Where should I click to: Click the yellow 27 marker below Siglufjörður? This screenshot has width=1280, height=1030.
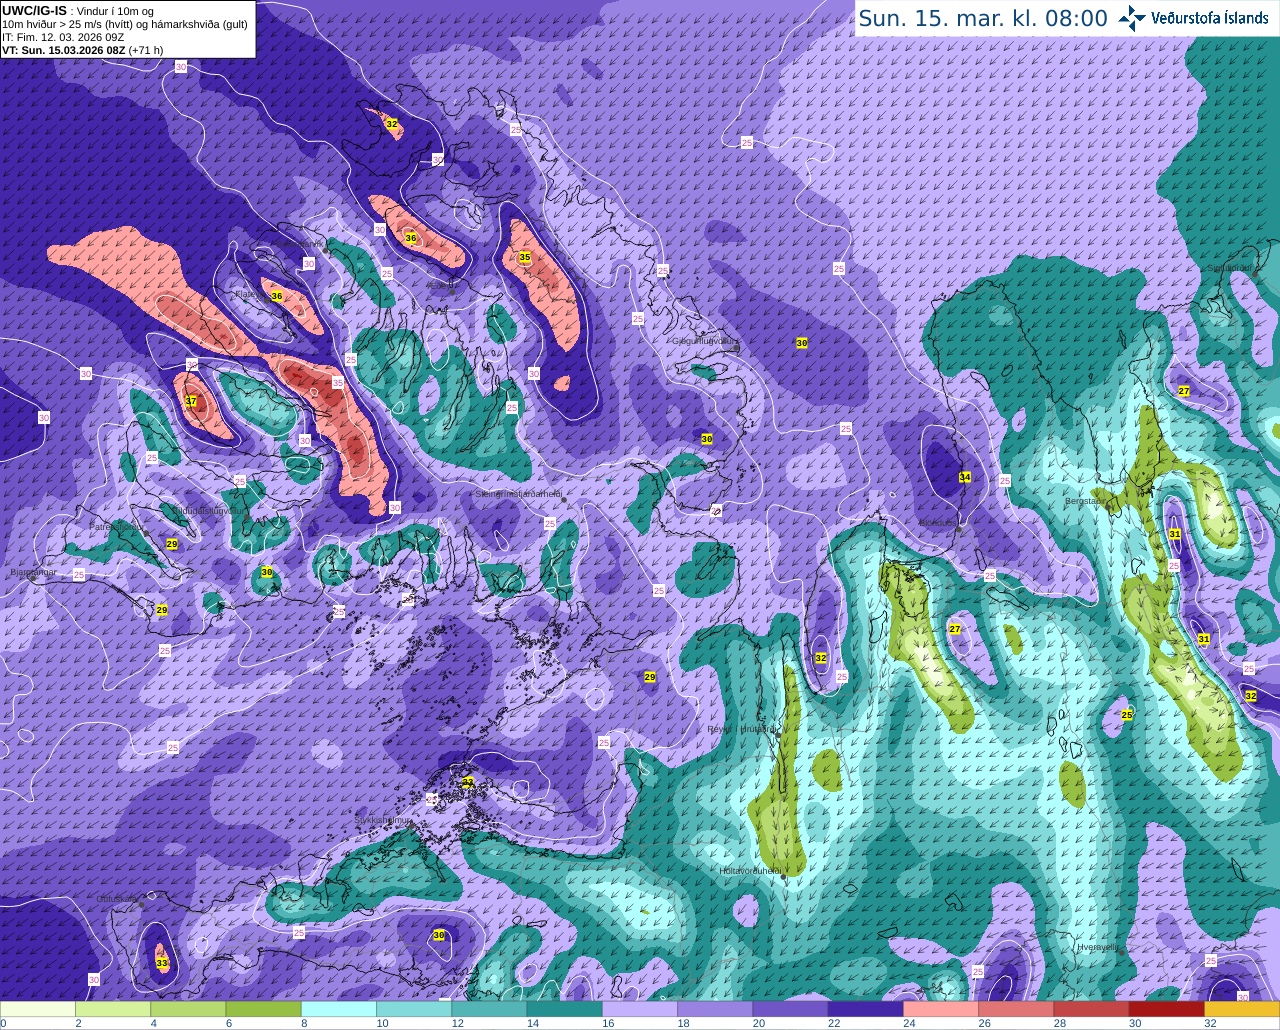click(1184, 391)
